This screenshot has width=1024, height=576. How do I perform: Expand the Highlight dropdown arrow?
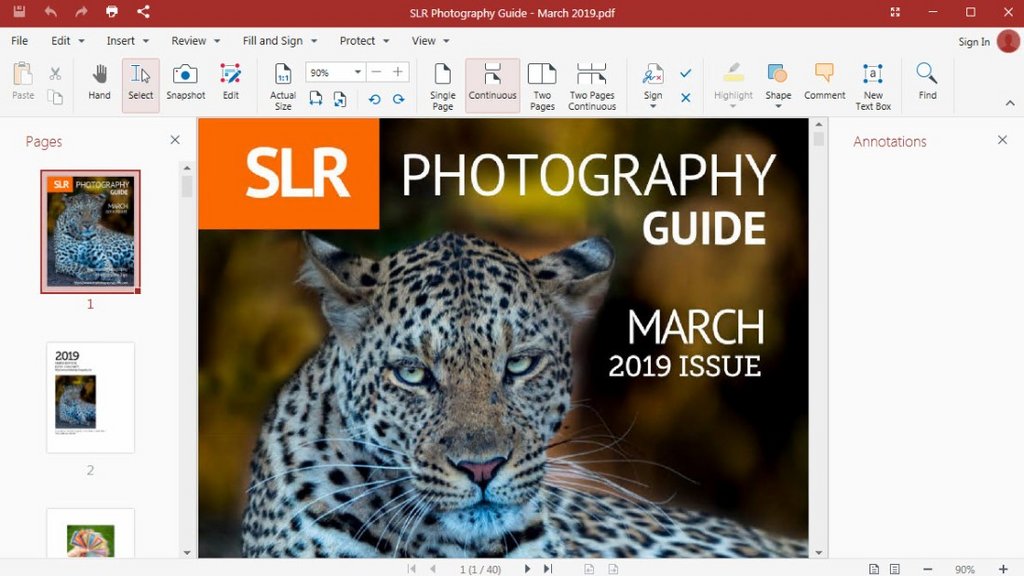[733, 106]
